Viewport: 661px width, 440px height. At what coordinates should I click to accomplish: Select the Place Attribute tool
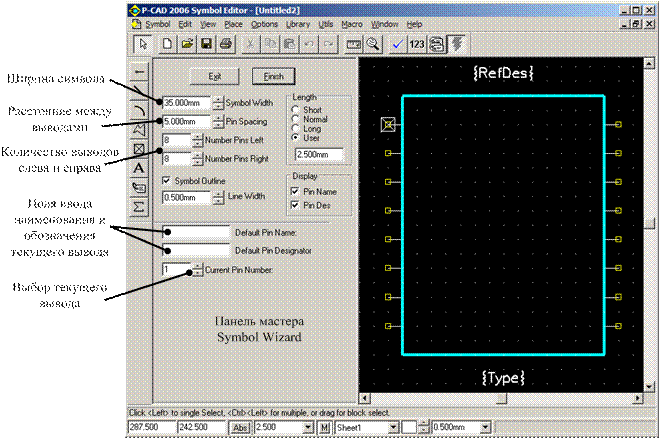pos(139,188)
